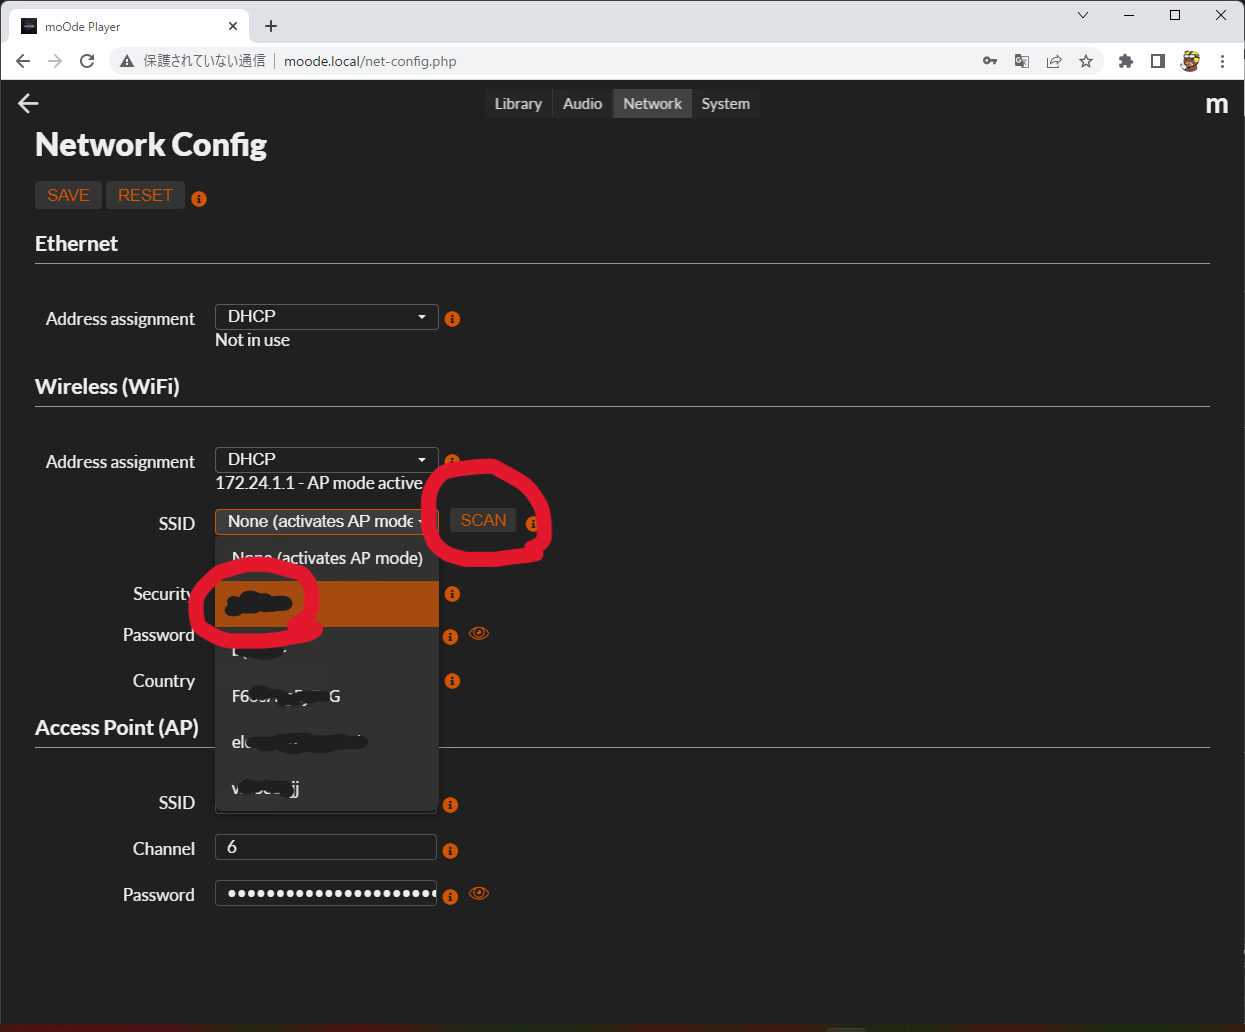Switch to the Network tab
The image size is (1245, 1032).
coord(653,104)
